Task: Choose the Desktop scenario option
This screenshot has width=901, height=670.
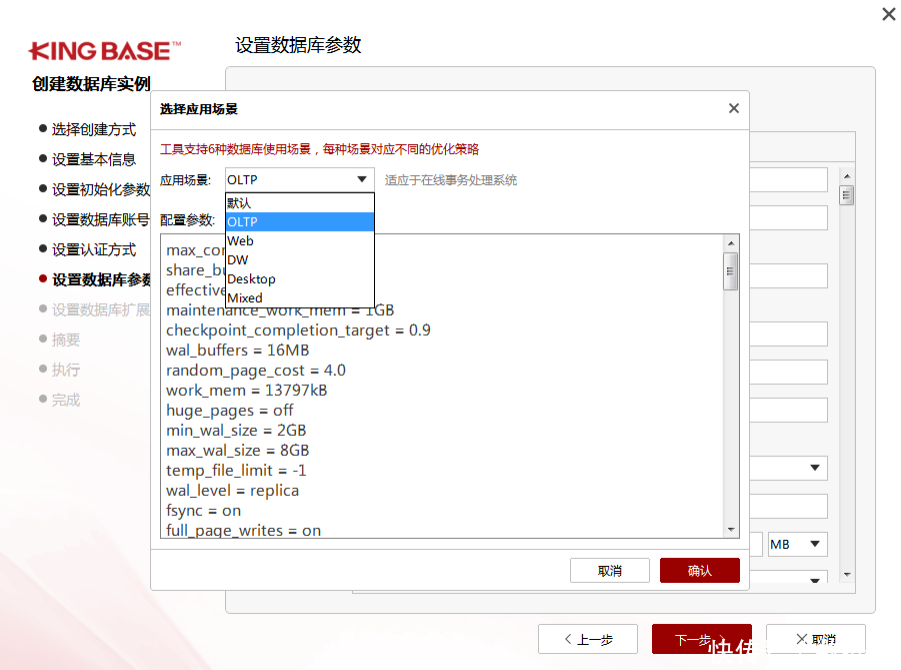Action: pos(299,279)
